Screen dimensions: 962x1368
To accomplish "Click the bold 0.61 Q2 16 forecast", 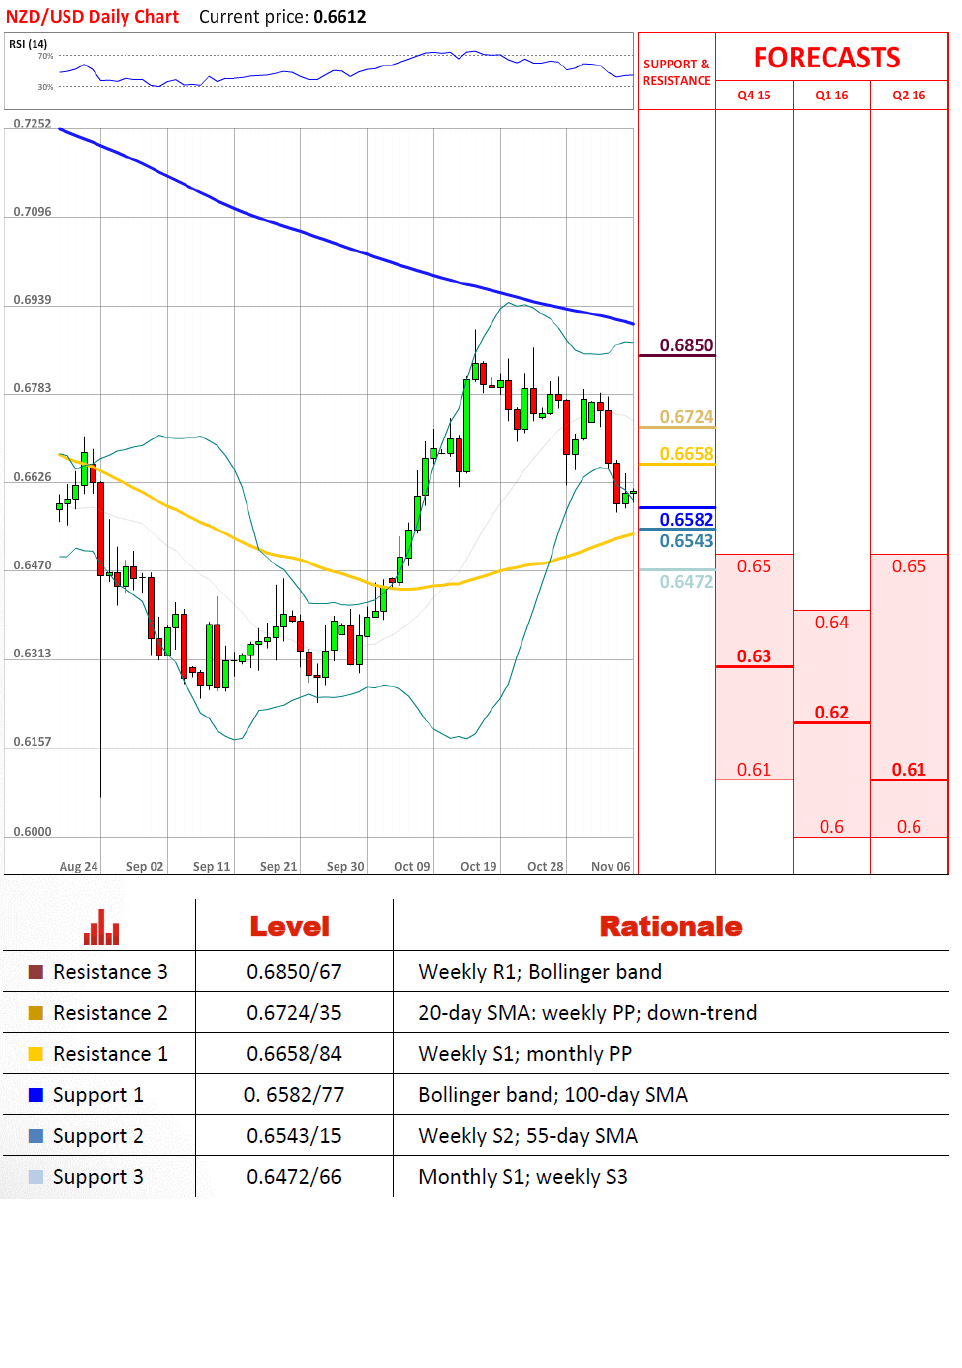I will 909,769.
